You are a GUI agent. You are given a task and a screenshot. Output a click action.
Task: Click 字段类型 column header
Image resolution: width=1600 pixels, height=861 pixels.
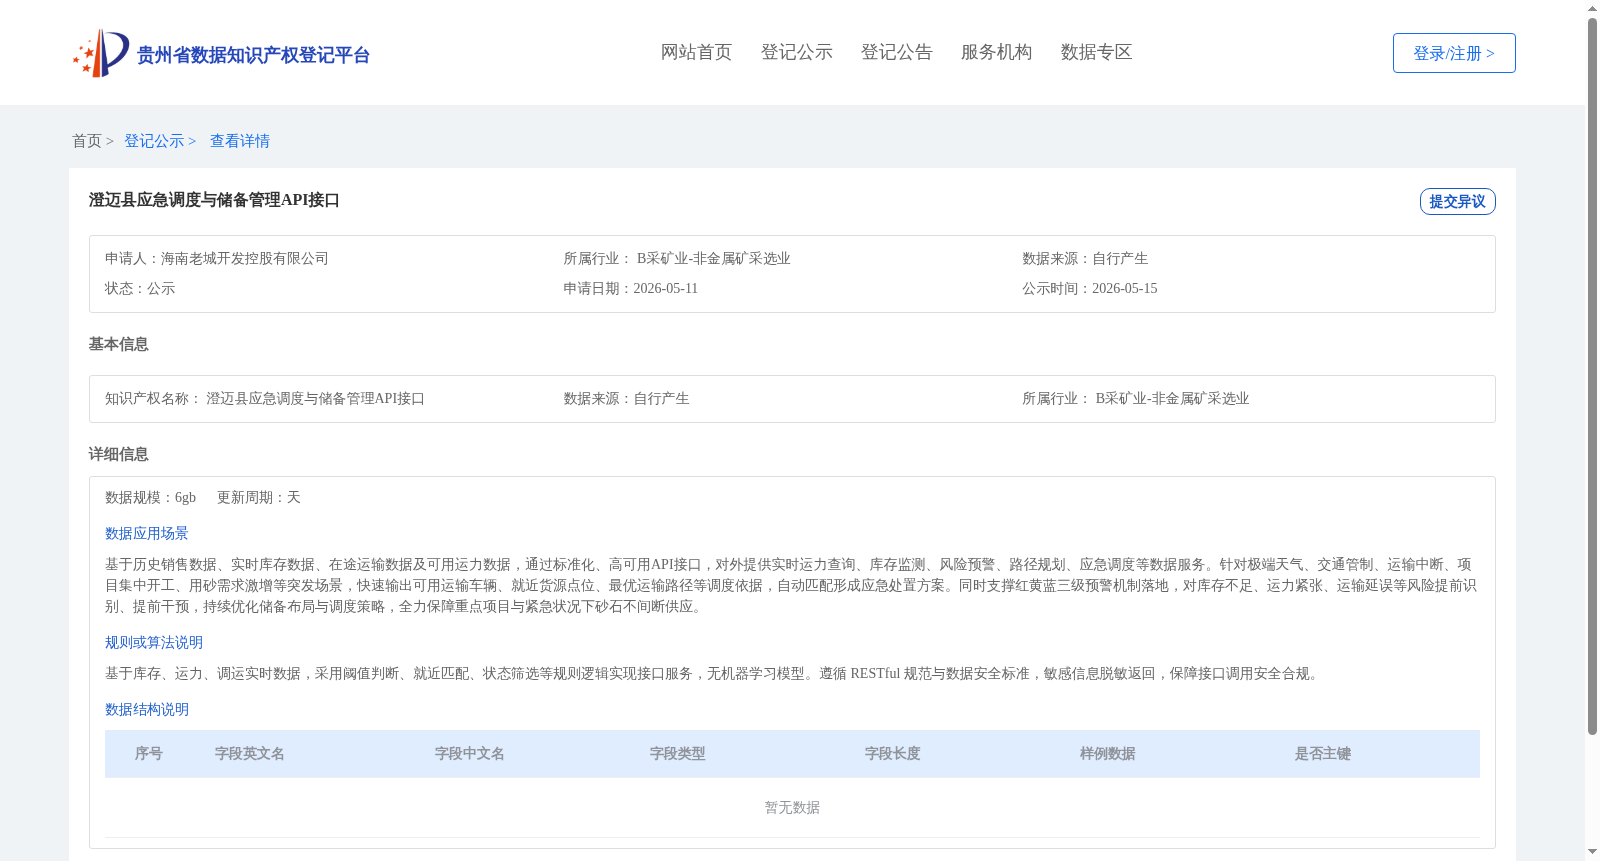[678, 754]
